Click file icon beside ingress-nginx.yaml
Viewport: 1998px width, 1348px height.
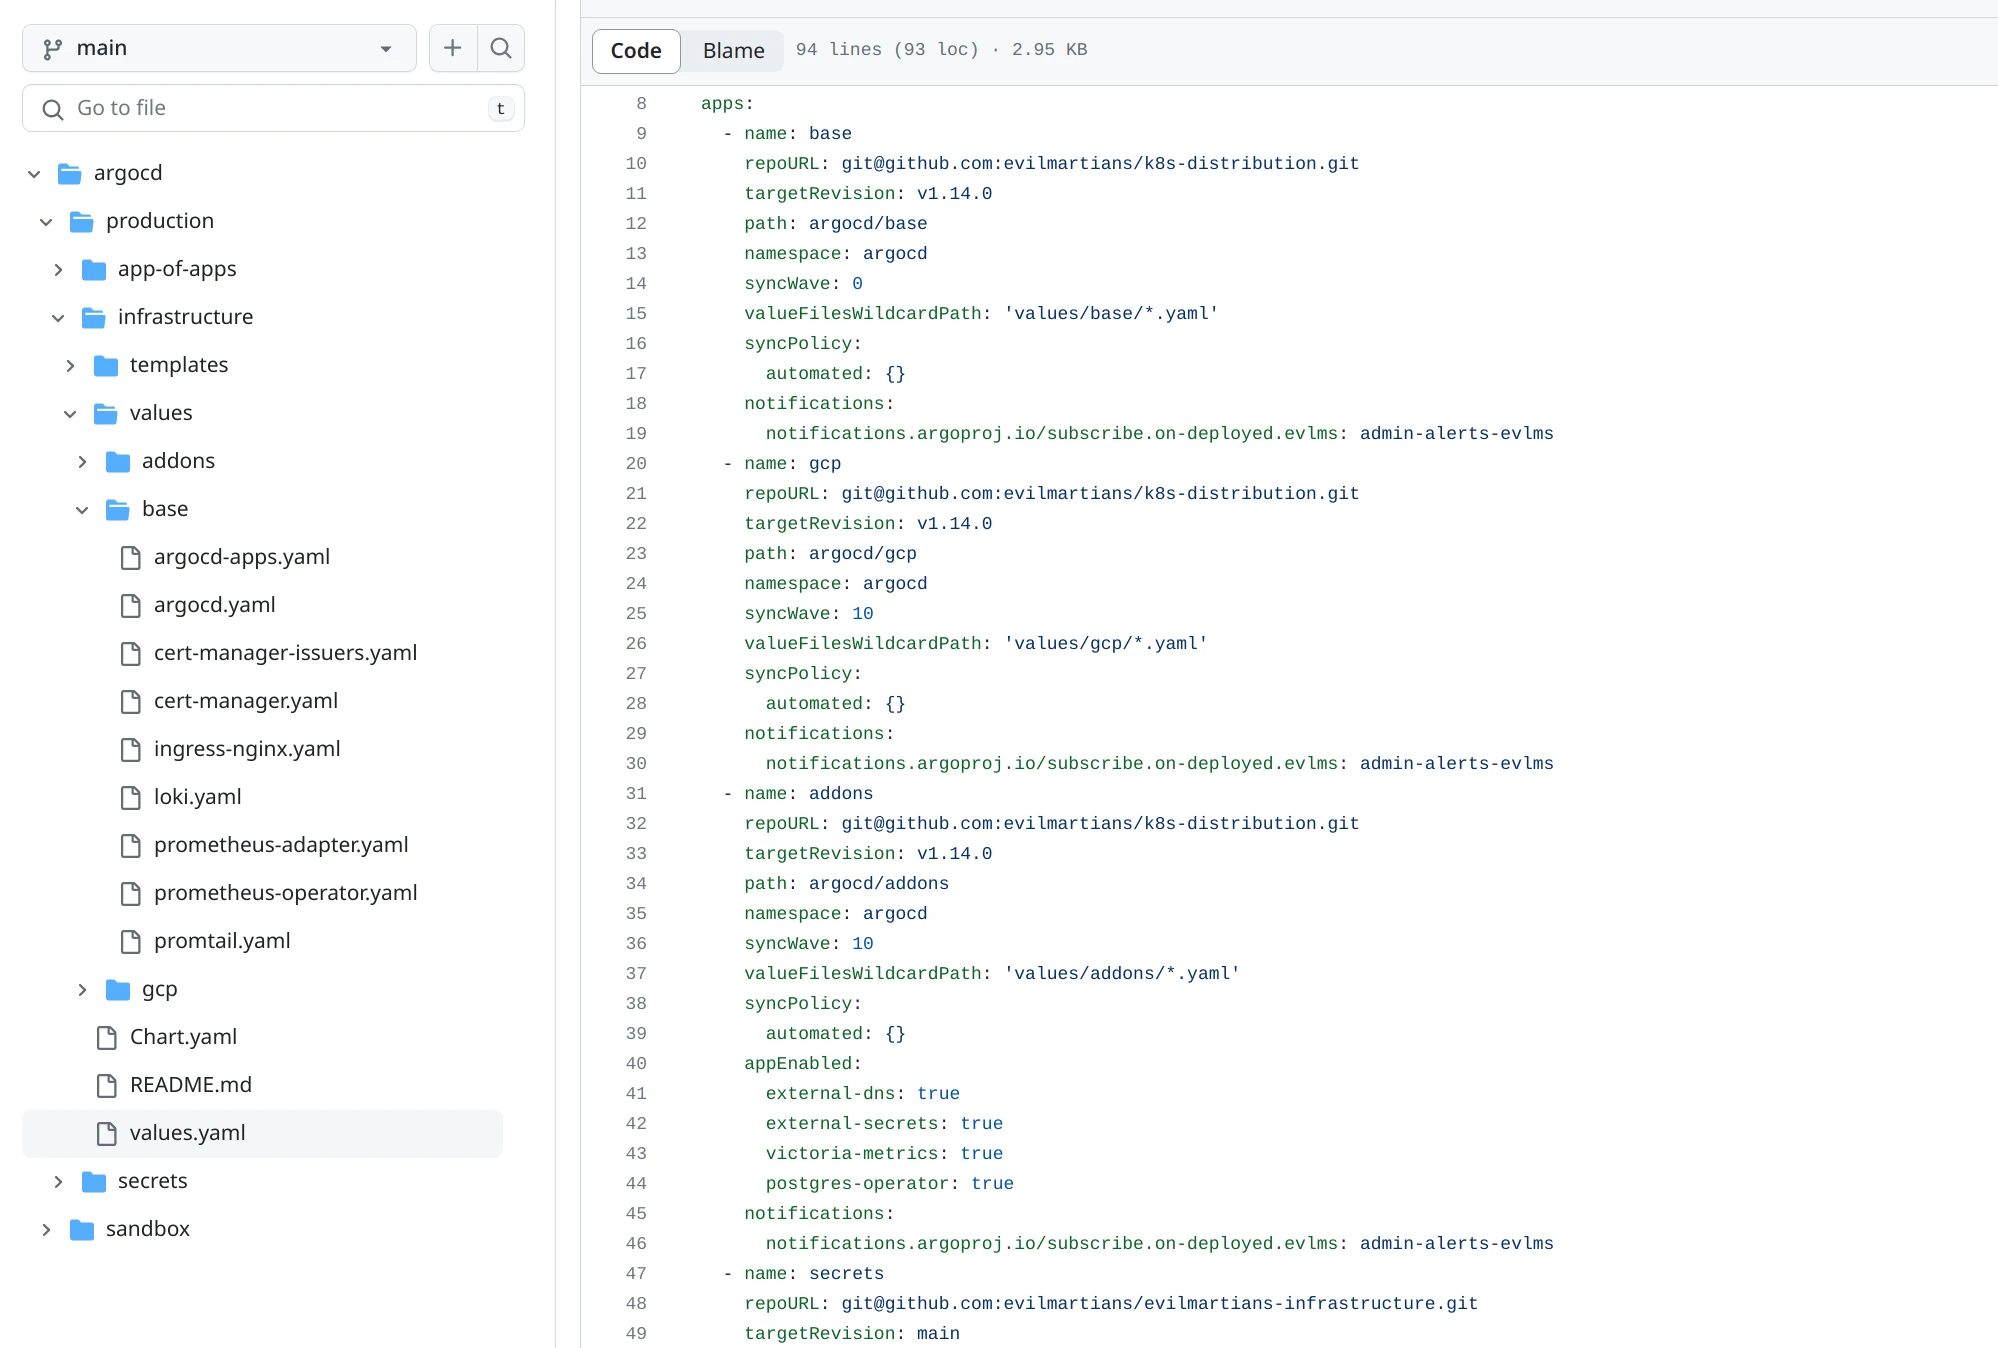point(130,750)
